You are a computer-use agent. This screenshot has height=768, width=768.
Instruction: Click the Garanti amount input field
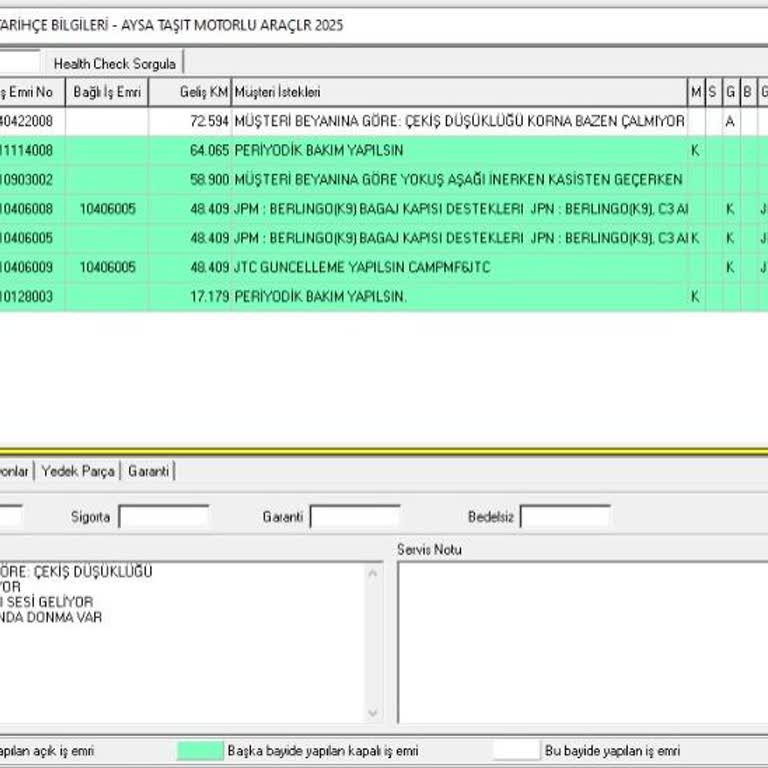point(355,517)
